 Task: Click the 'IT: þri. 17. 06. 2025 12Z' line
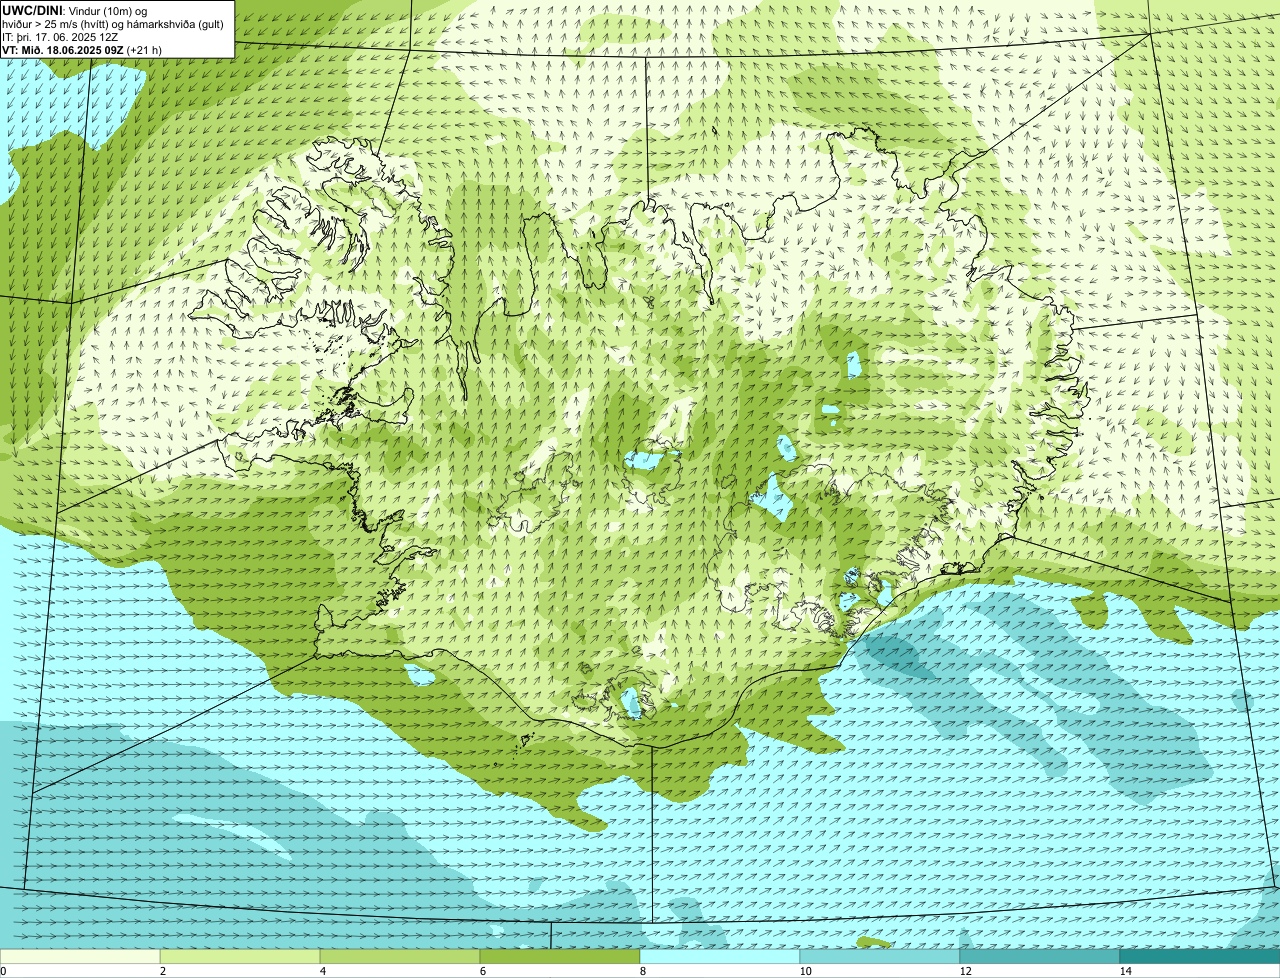[61, 36]
